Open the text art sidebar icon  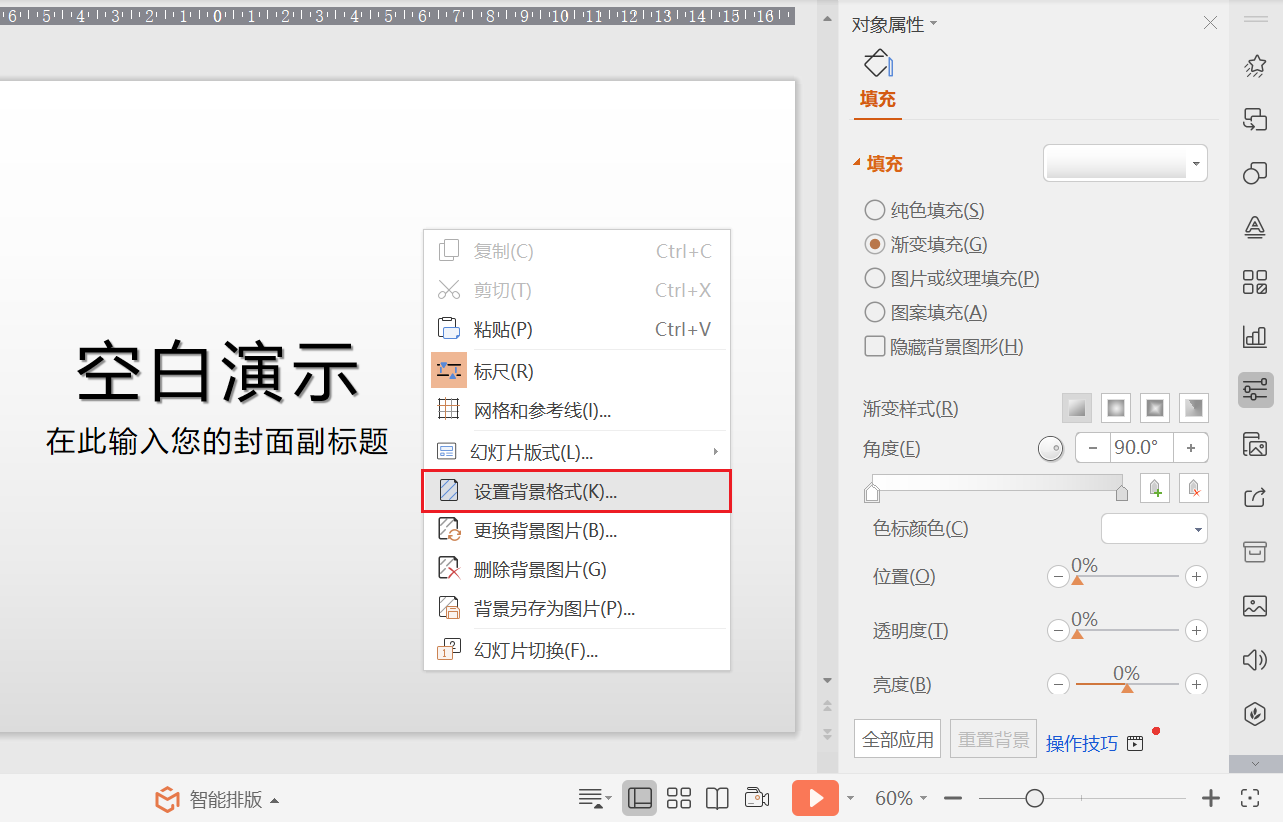tap(1255, 228)
